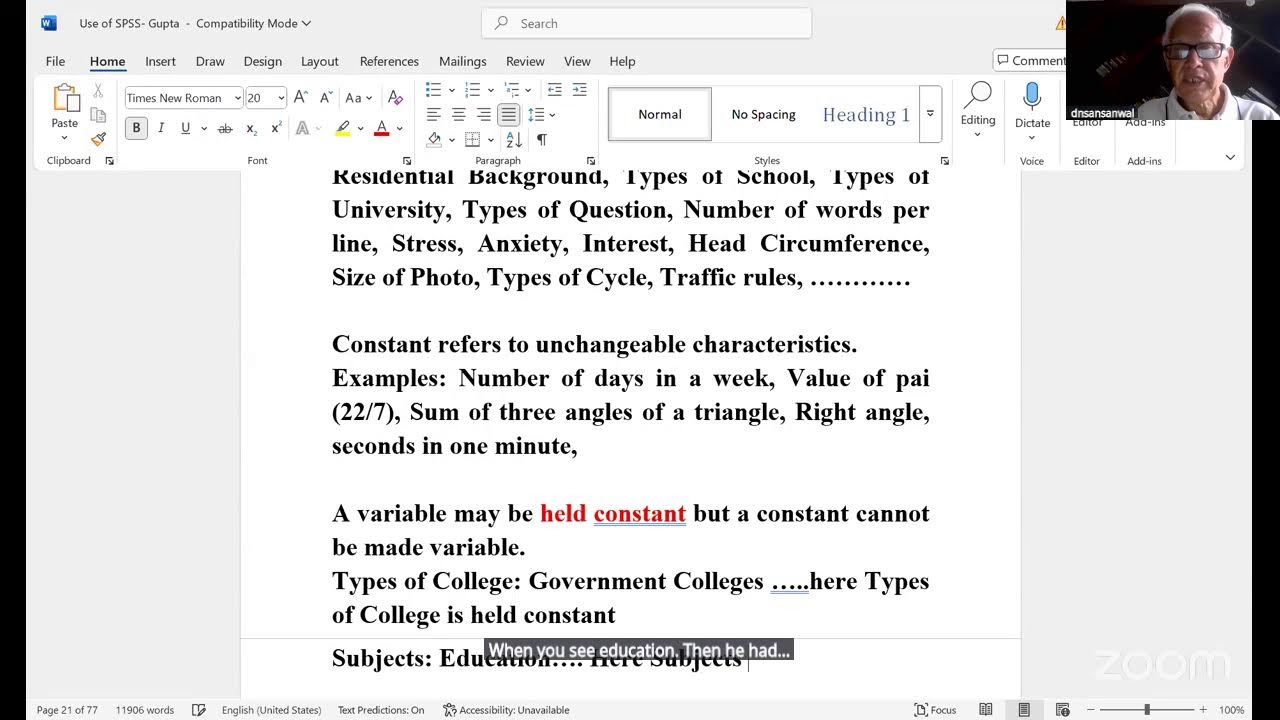Click the Print Layout view icon
Image resolution: width=1280 pixels, height=720 pixels.
1024,710
